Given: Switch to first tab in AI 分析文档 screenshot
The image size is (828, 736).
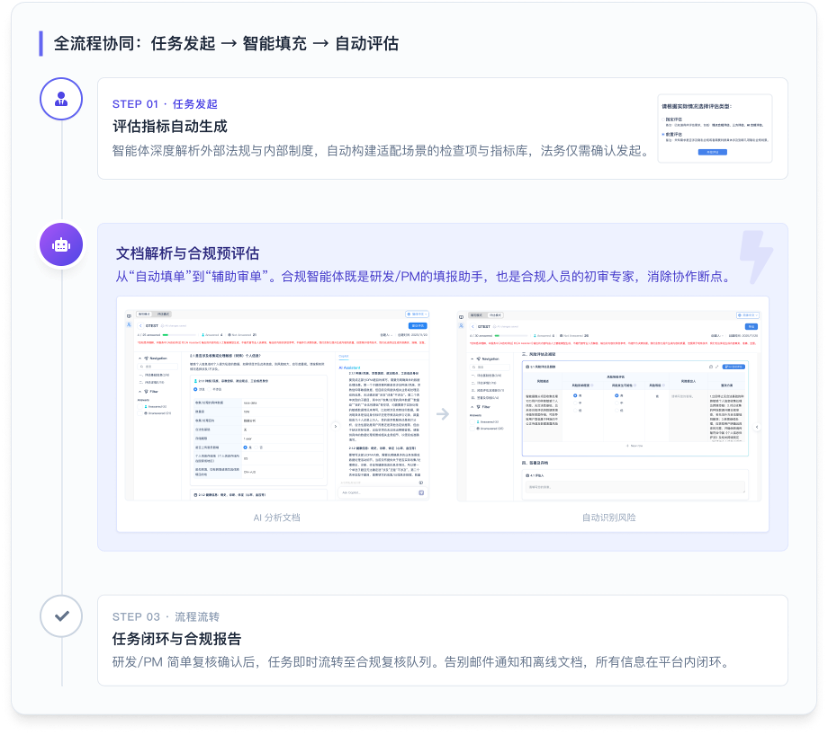Looking at the screenshot, I should (144, 314).
